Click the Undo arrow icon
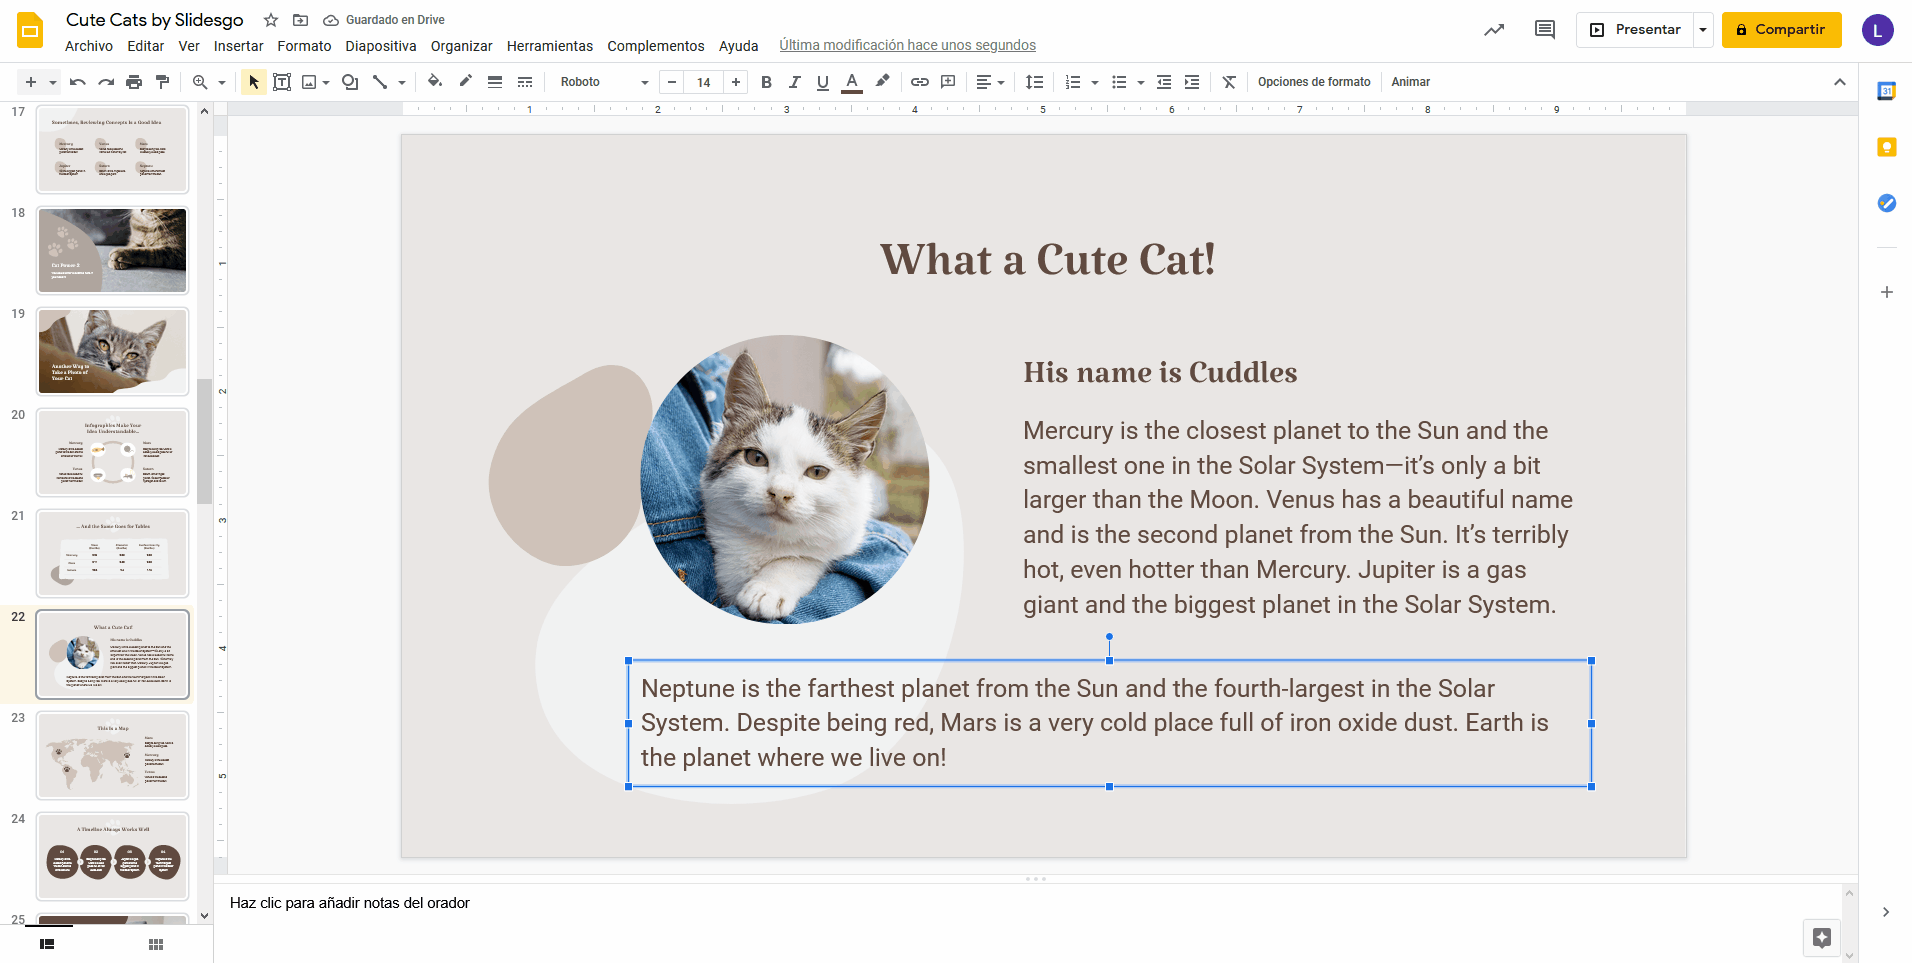The width and height of the screenshot is (1912, 963). click(x=78, y=82)
